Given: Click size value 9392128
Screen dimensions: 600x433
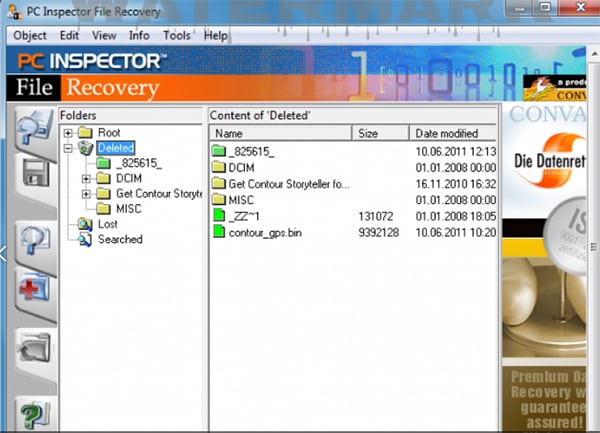Looking at the screenshot, I should click(x=378, y=233).
